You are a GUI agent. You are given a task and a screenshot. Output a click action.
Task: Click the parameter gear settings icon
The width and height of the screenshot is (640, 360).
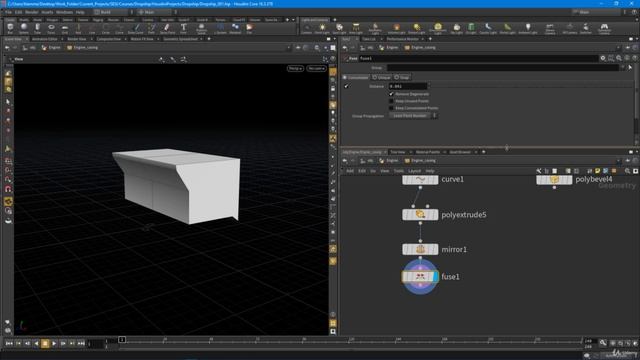click(x=603, y=58)
